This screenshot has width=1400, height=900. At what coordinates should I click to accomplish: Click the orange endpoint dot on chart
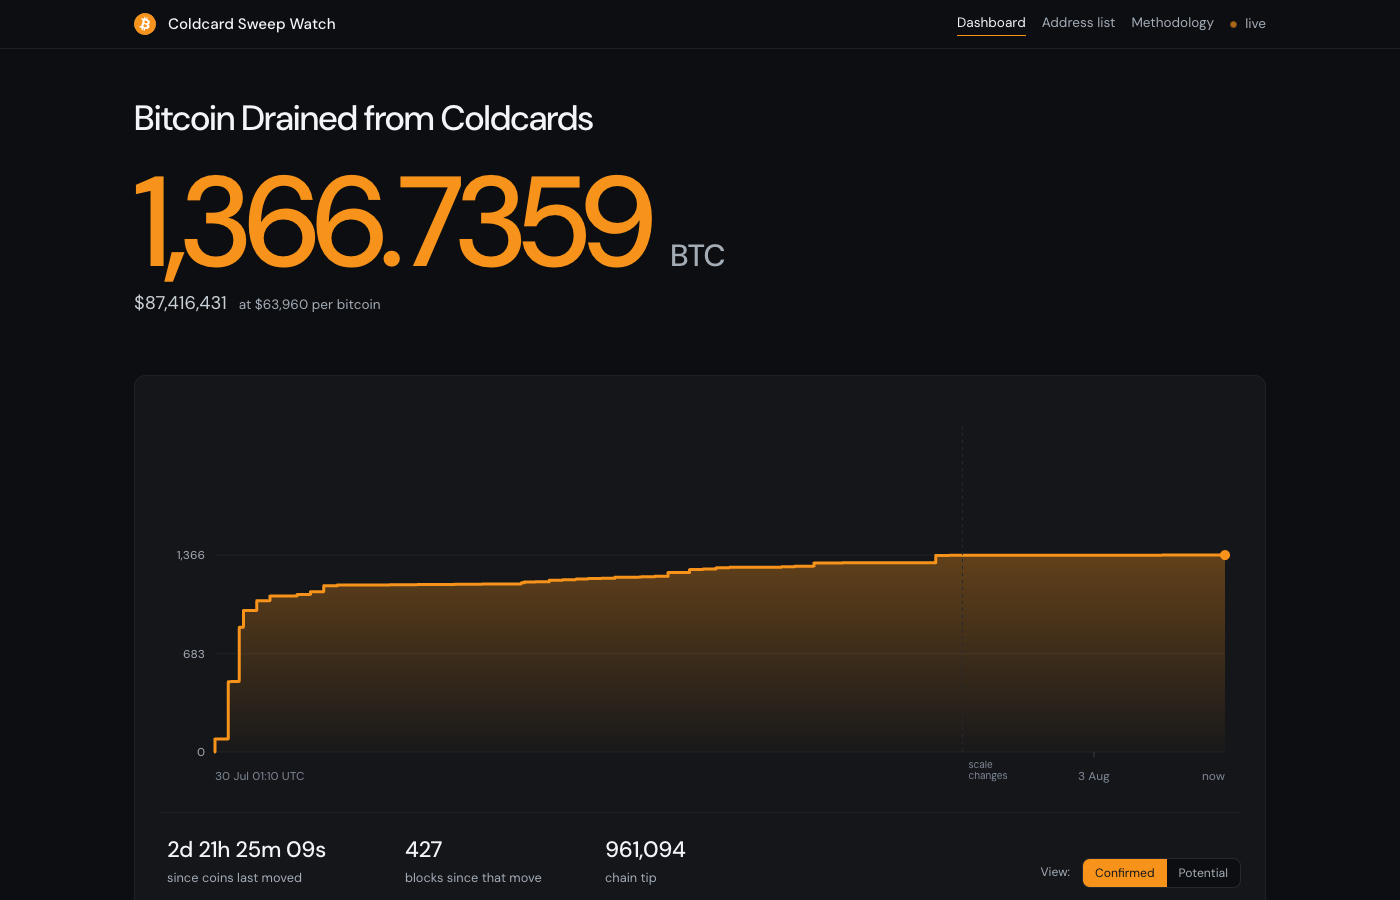click(1225, 555)
